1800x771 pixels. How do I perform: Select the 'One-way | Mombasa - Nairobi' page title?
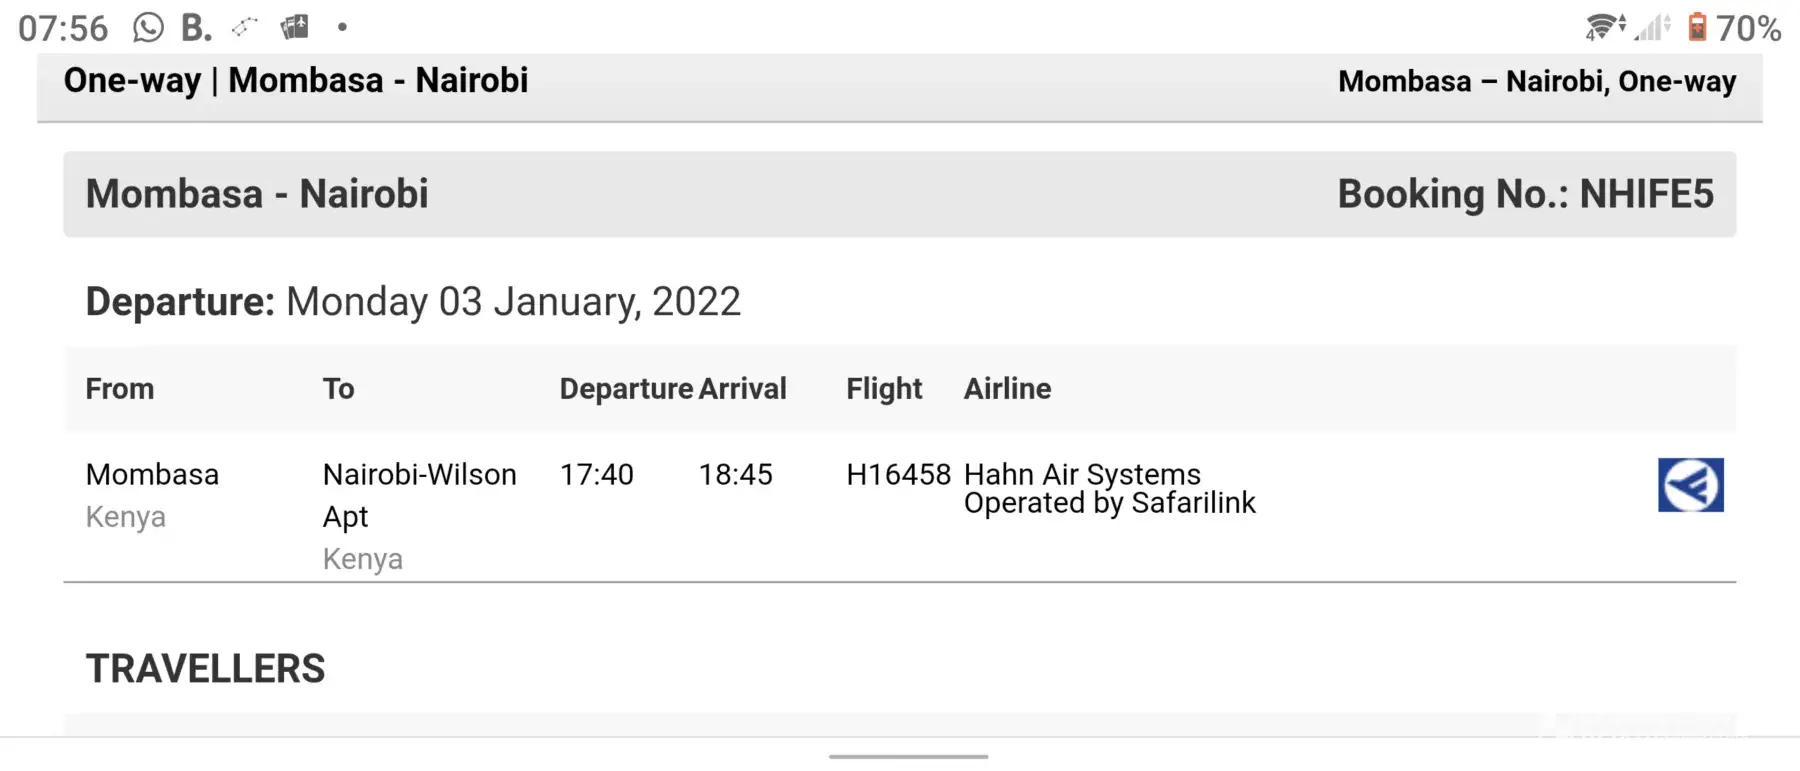[296, 81]
